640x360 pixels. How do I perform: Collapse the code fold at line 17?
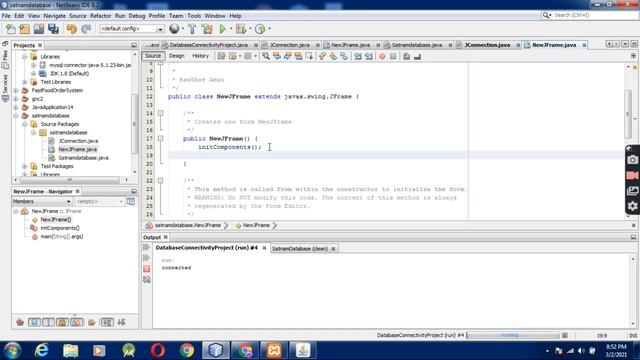coord(160,138)
